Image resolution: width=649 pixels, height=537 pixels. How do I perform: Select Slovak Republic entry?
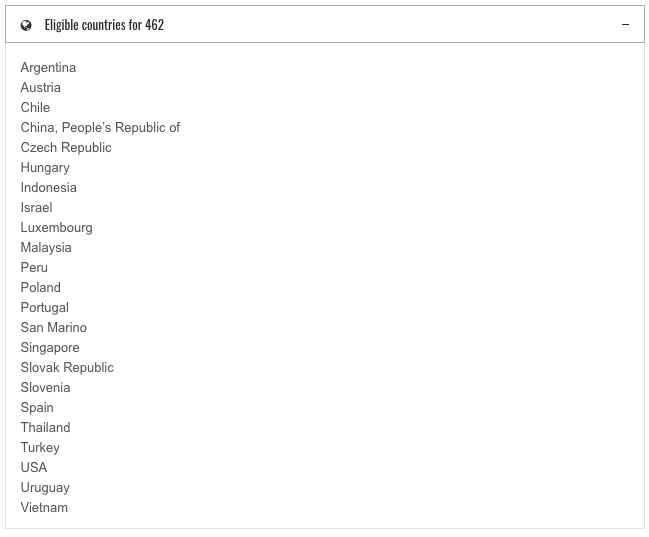click(67, 368)
